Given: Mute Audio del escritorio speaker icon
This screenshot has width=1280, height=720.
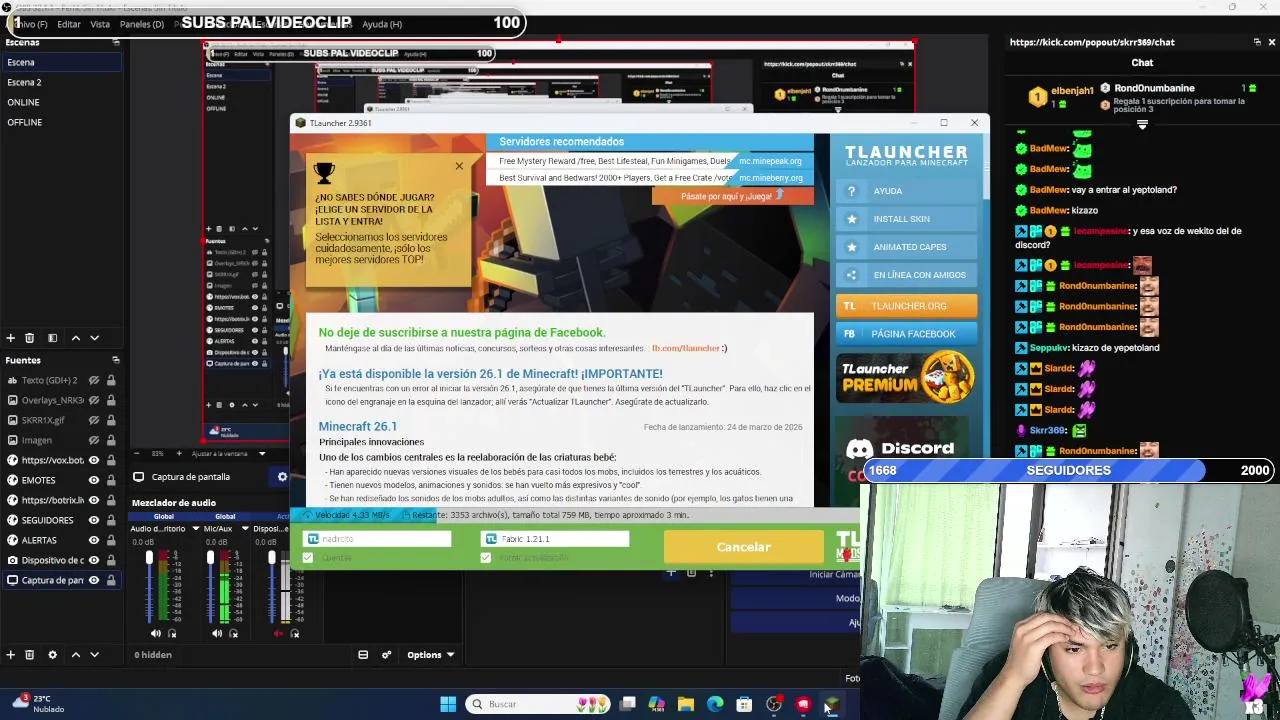Looking at the screenshot, I should click(155, 633).
